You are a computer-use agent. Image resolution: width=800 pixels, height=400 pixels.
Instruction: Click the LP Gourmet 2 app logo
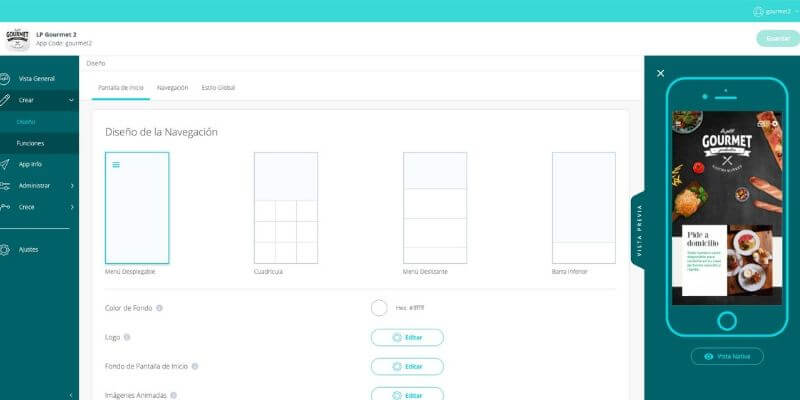pyautogui.click(x=17, y=39)
